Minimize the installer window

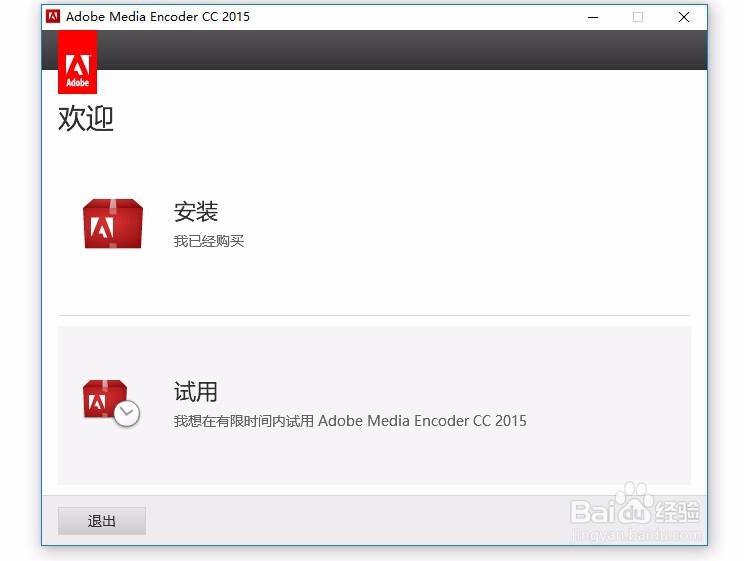593,17
